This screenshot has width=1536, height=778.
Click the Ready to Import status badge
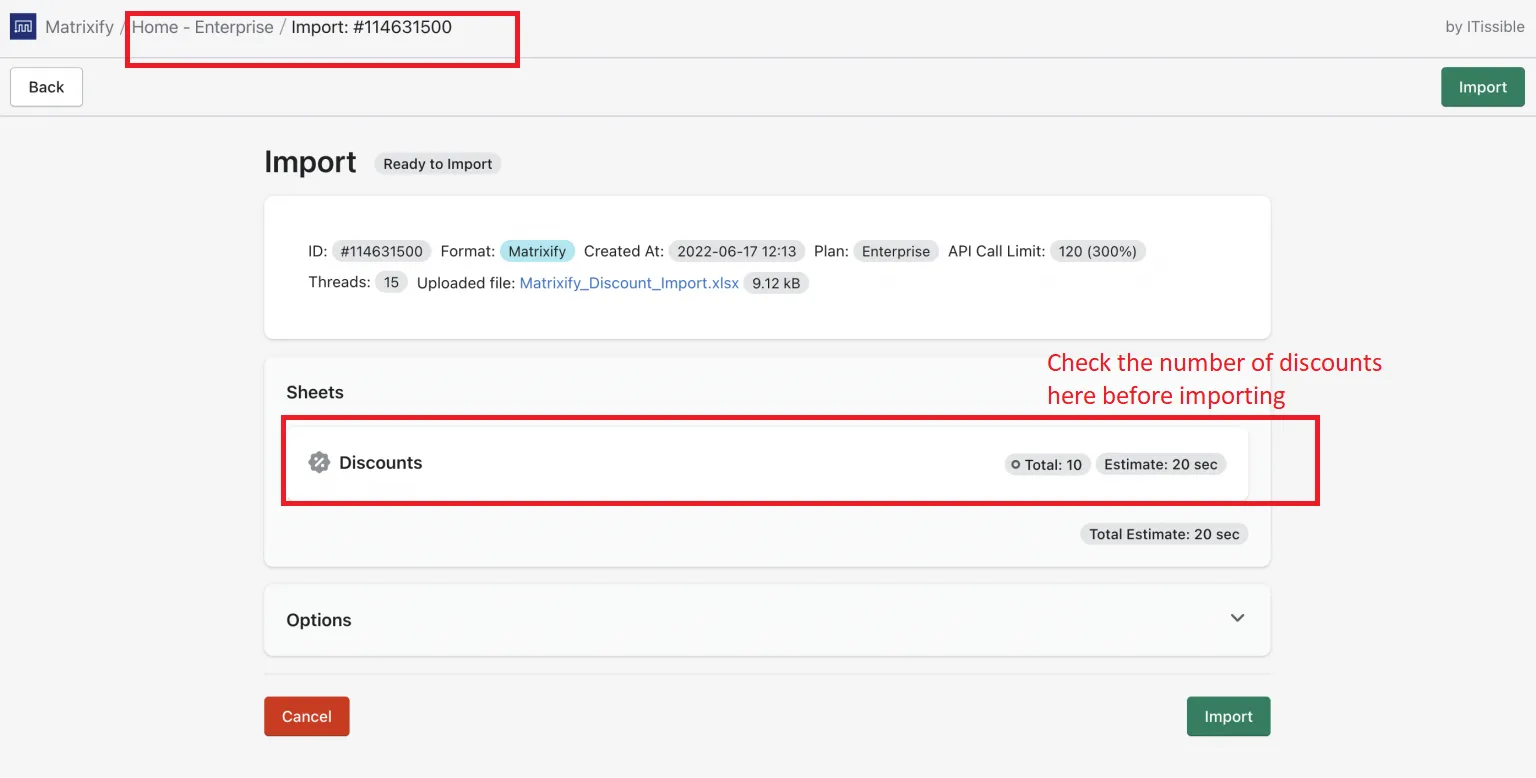[x=438, y=164]
